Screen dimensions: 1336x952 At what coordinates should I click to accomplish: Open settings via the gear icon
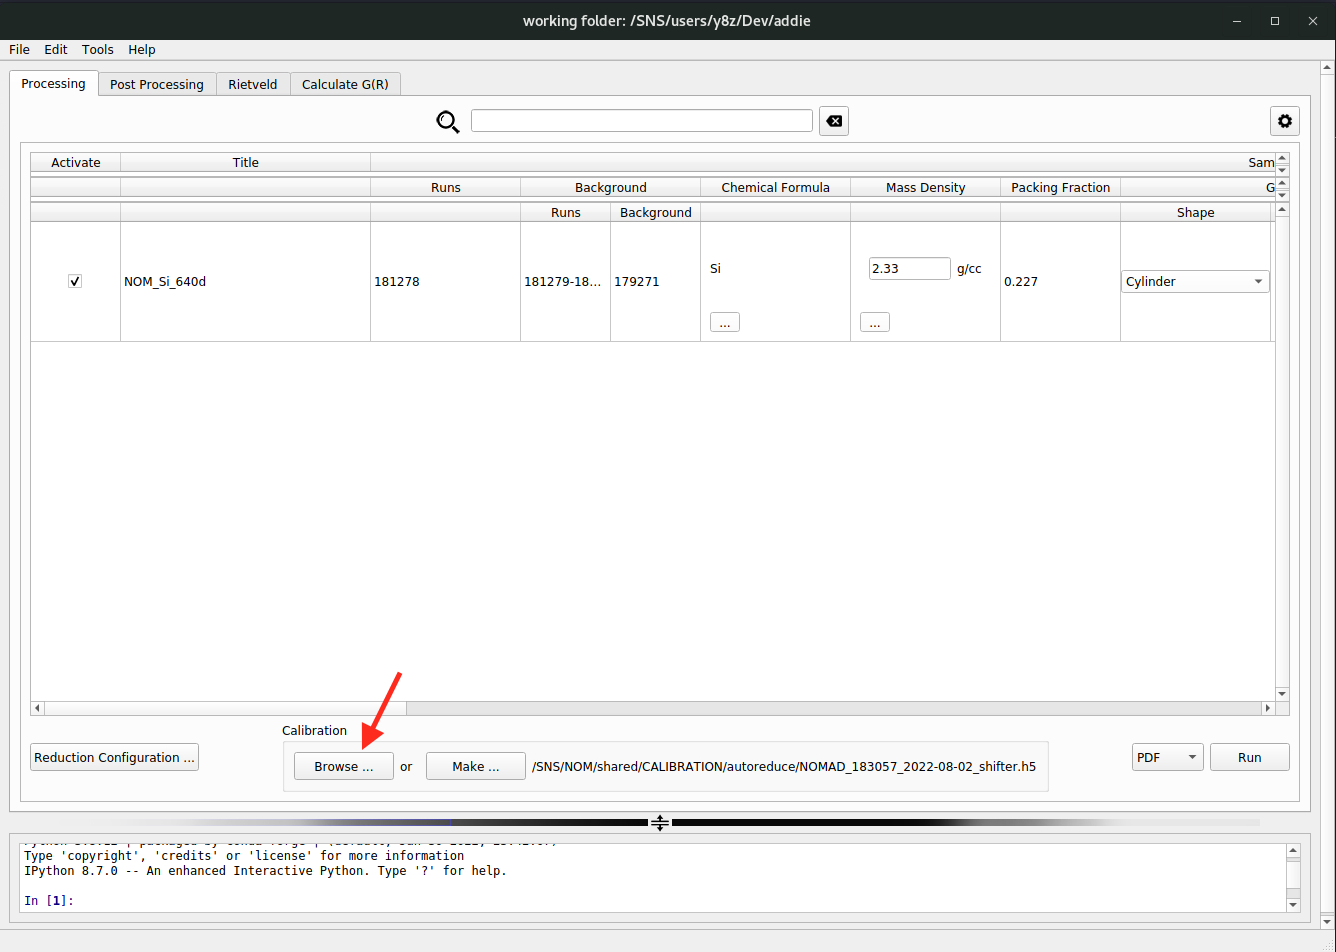1284,121
